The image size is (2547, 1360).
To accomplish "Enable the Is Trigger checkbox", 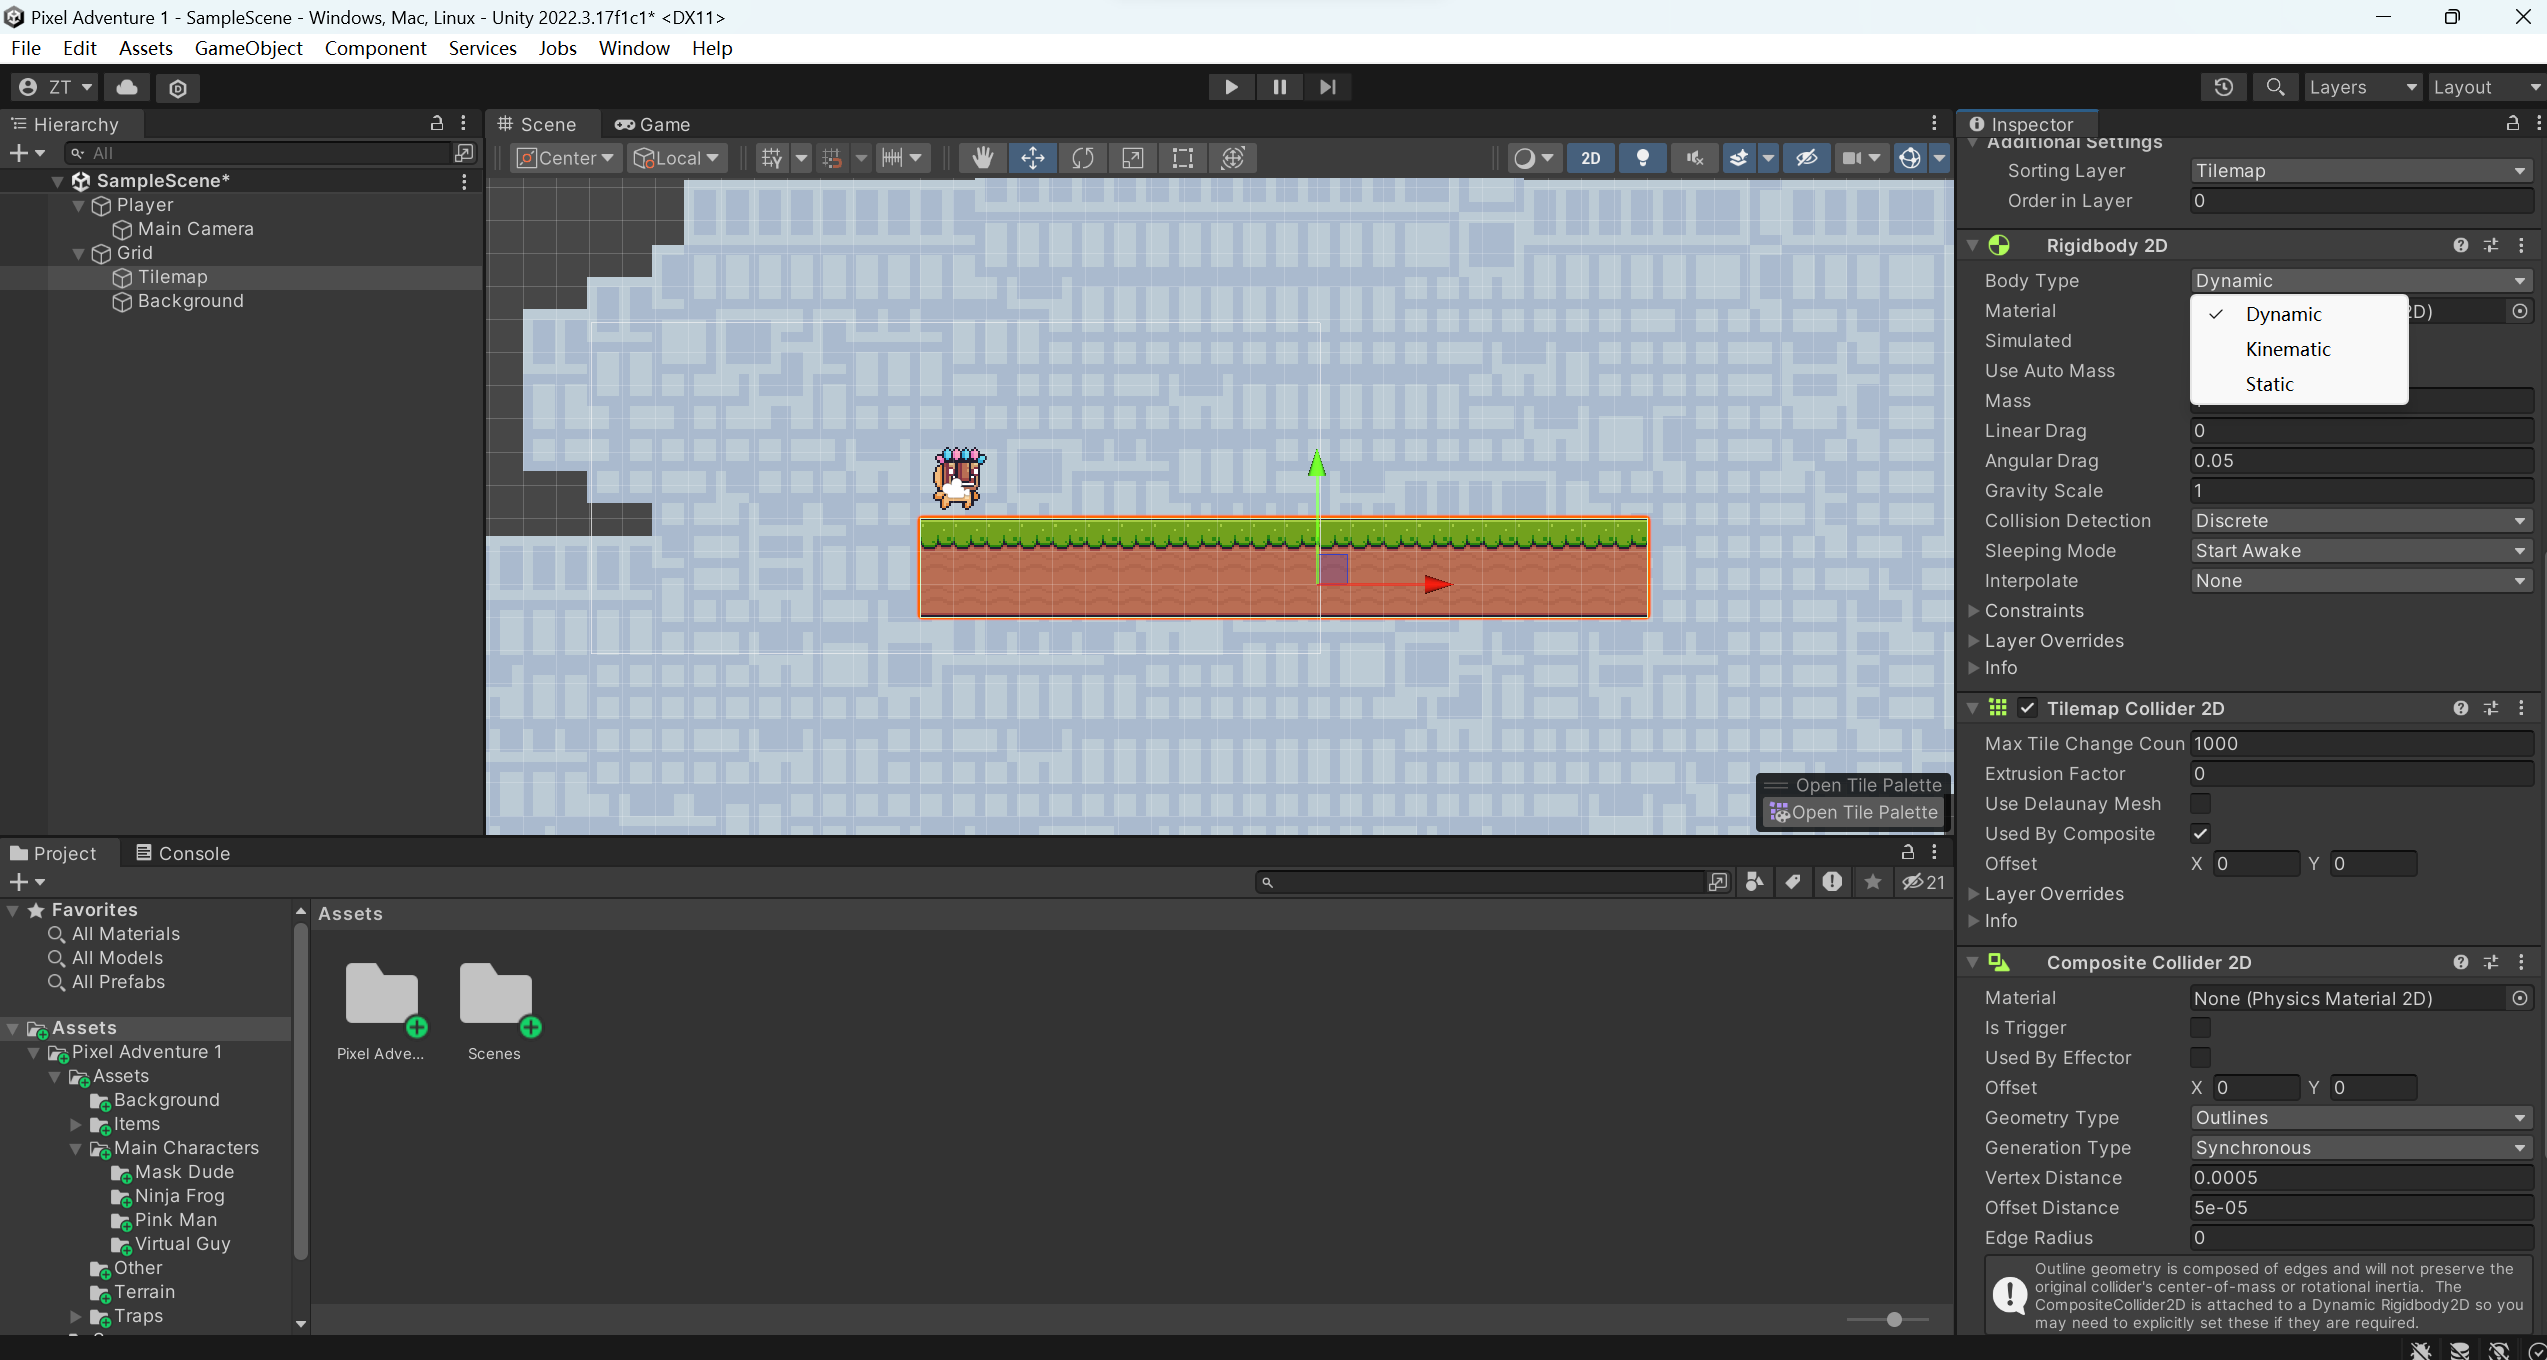I will click(x=2200, y=1027).
